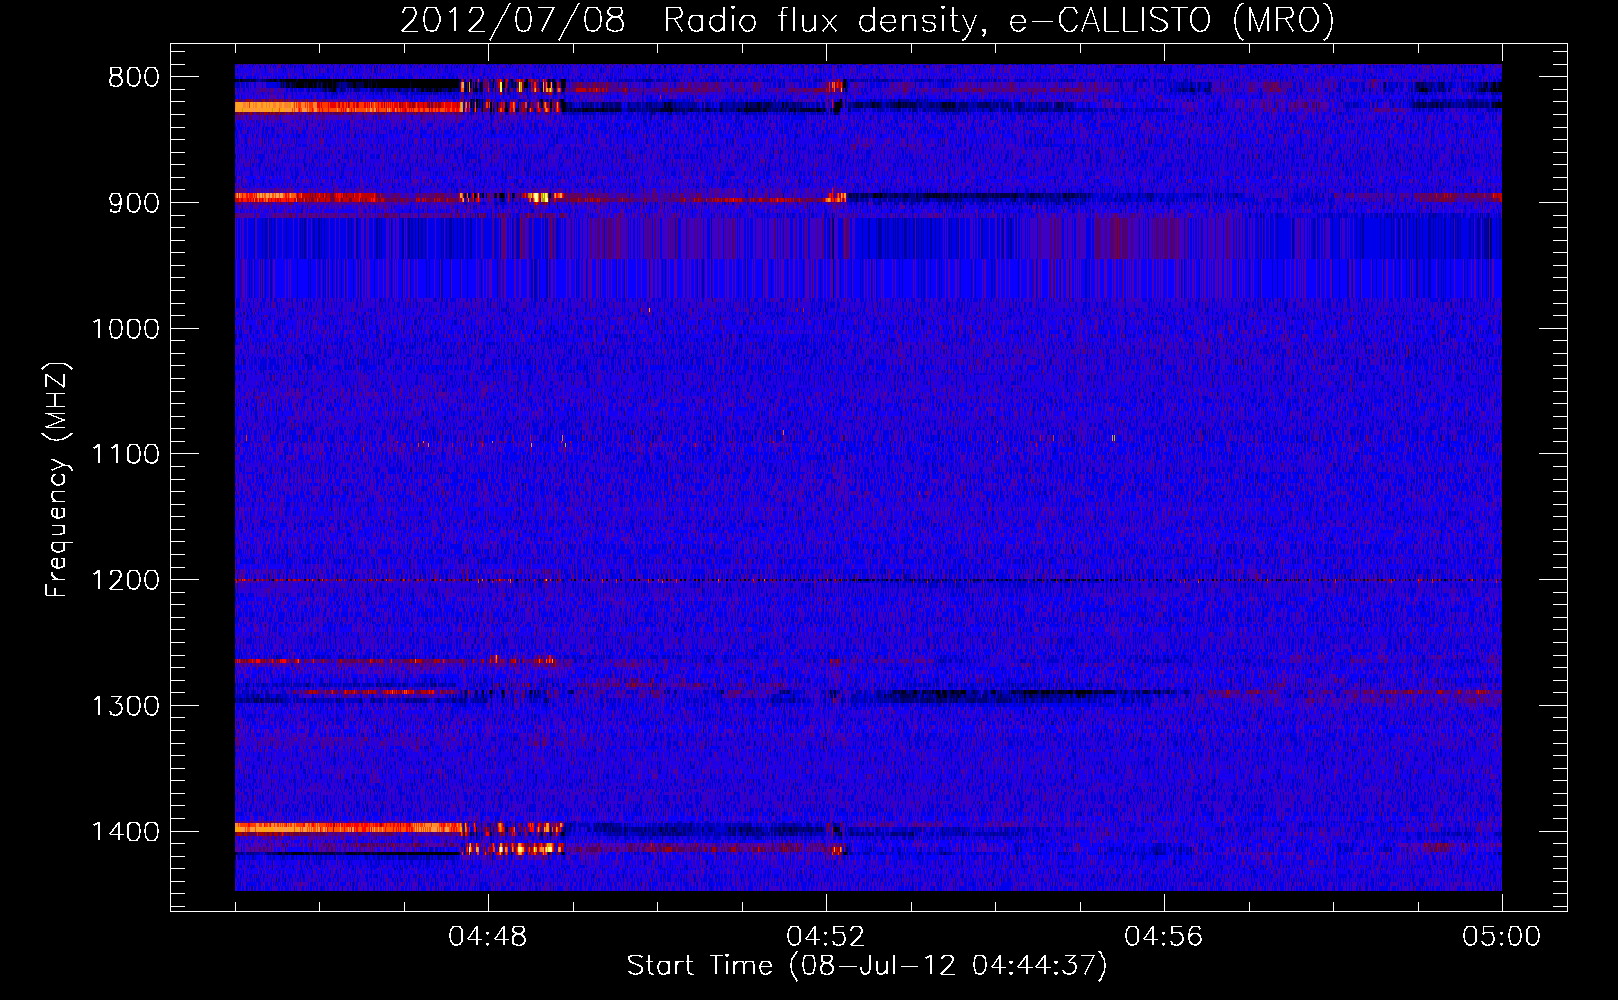This screenshot has height=1000, width=1618.
Task: Click the 900 frequency tick label
Action: click(134, 203)
